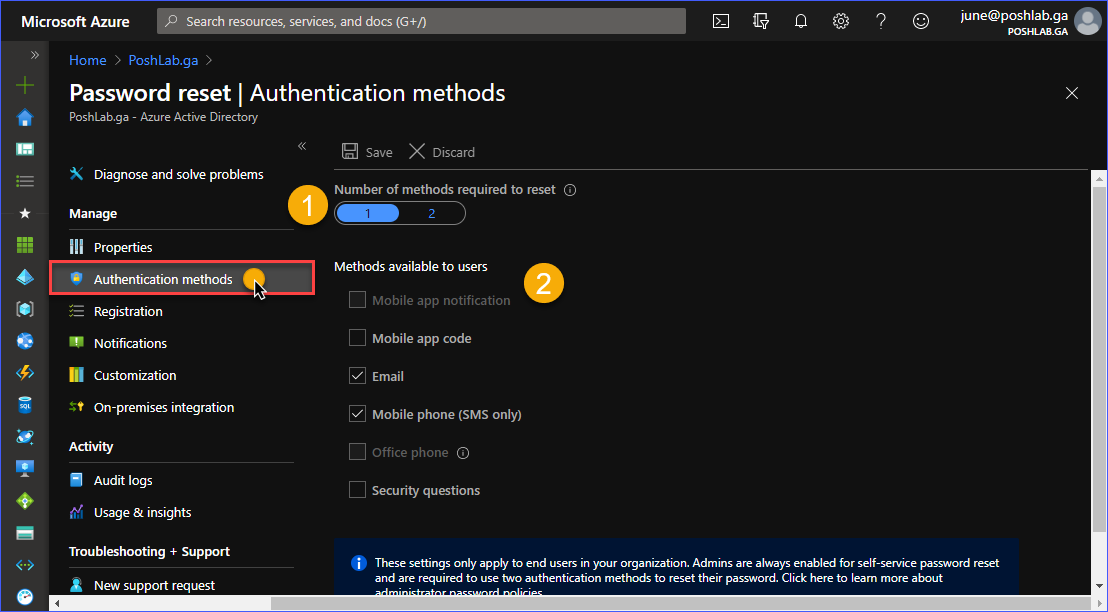Open the Cosmos DB planet icon
The width and height of the screenshot is (1108, 612).
[x=25, y=437]
